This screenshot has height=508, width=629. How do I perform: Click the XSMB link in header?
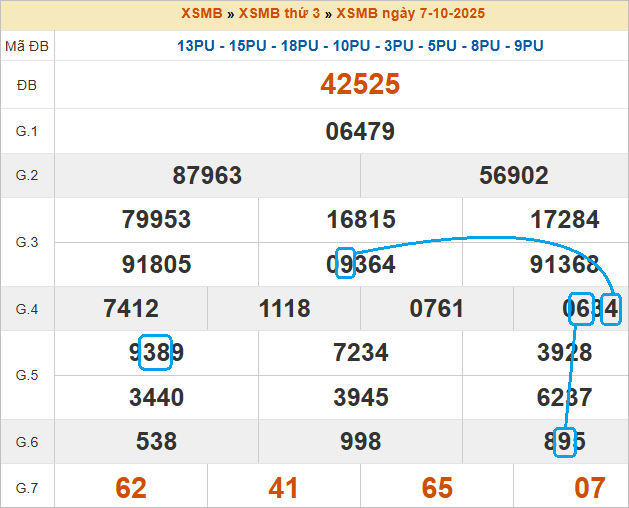(201, 14)
